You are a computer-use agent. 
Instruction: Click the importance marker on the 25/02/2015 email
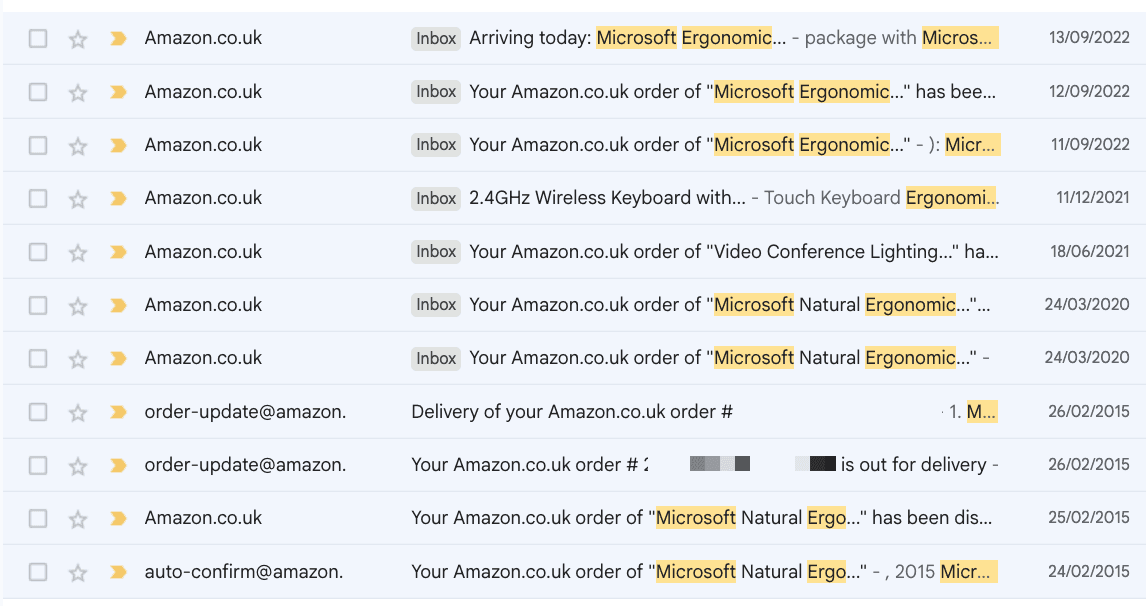[x=117, y=518]
